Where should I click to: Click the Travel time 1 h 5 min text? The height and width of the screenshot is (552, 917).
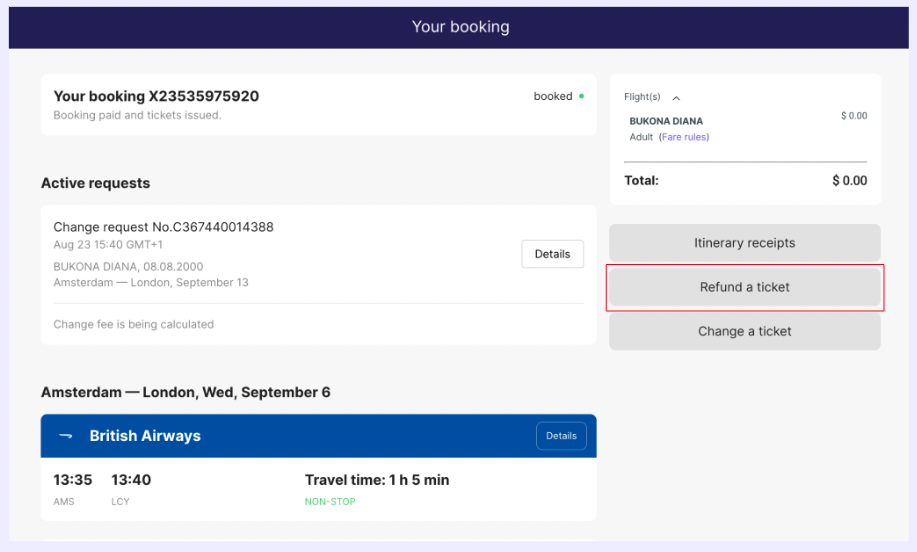coord(377,480)
